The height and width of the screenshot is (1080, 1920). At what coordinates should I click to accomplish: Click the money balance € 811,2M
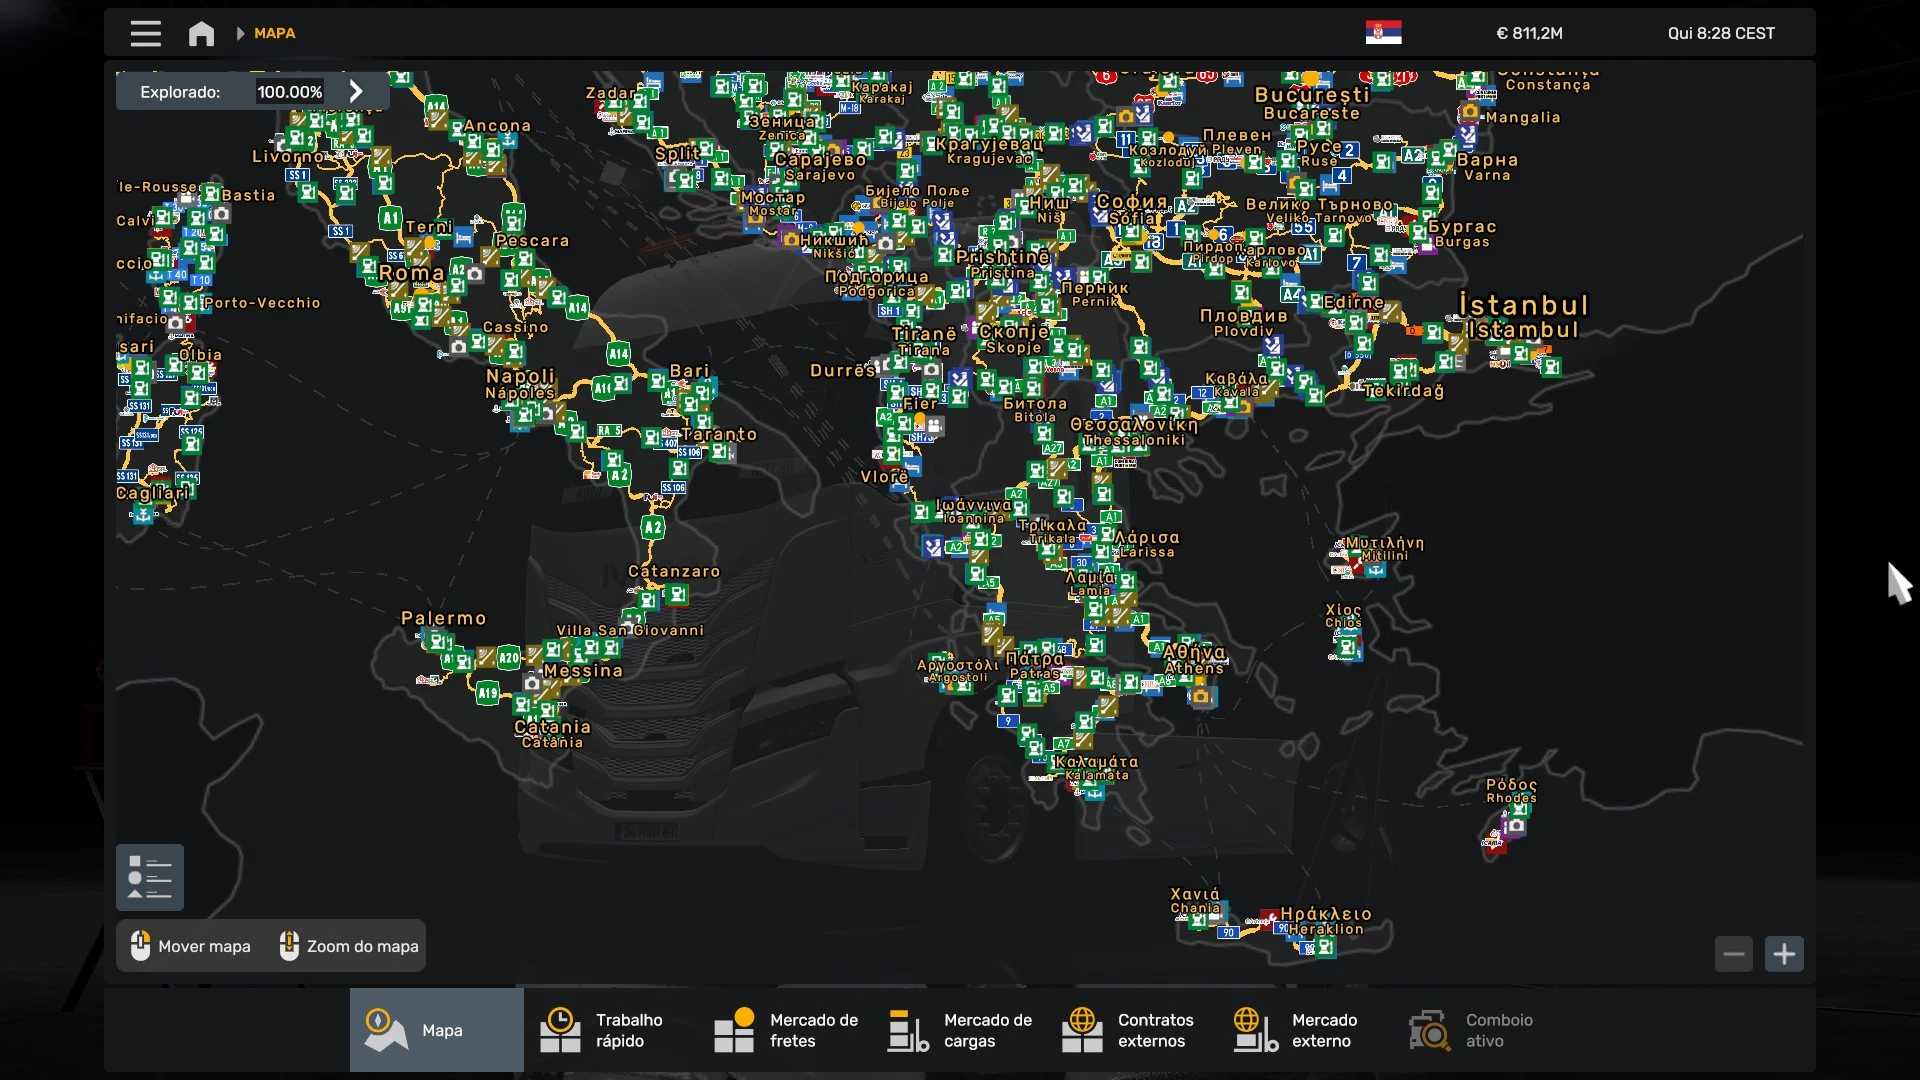click(1529, 33)
